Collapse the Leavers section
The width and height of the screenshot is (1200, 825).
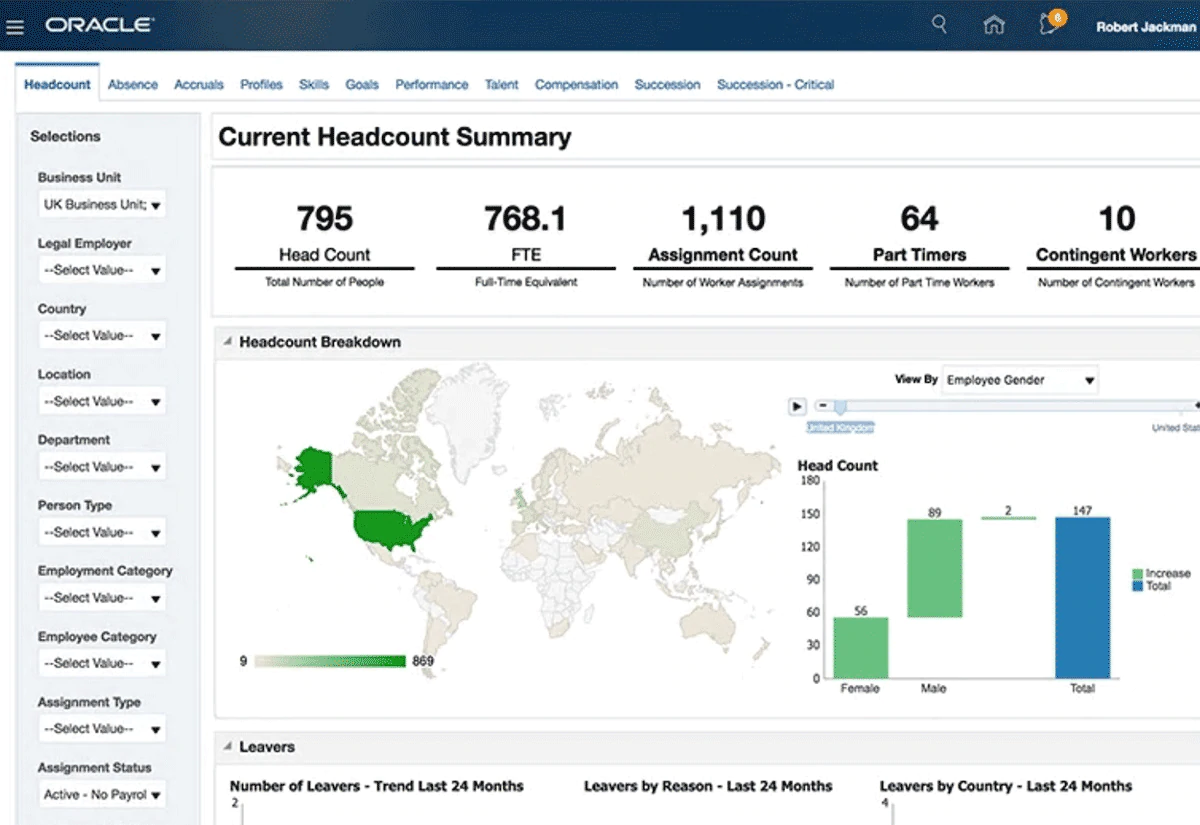pyautogui.click(x=227, y=747)
